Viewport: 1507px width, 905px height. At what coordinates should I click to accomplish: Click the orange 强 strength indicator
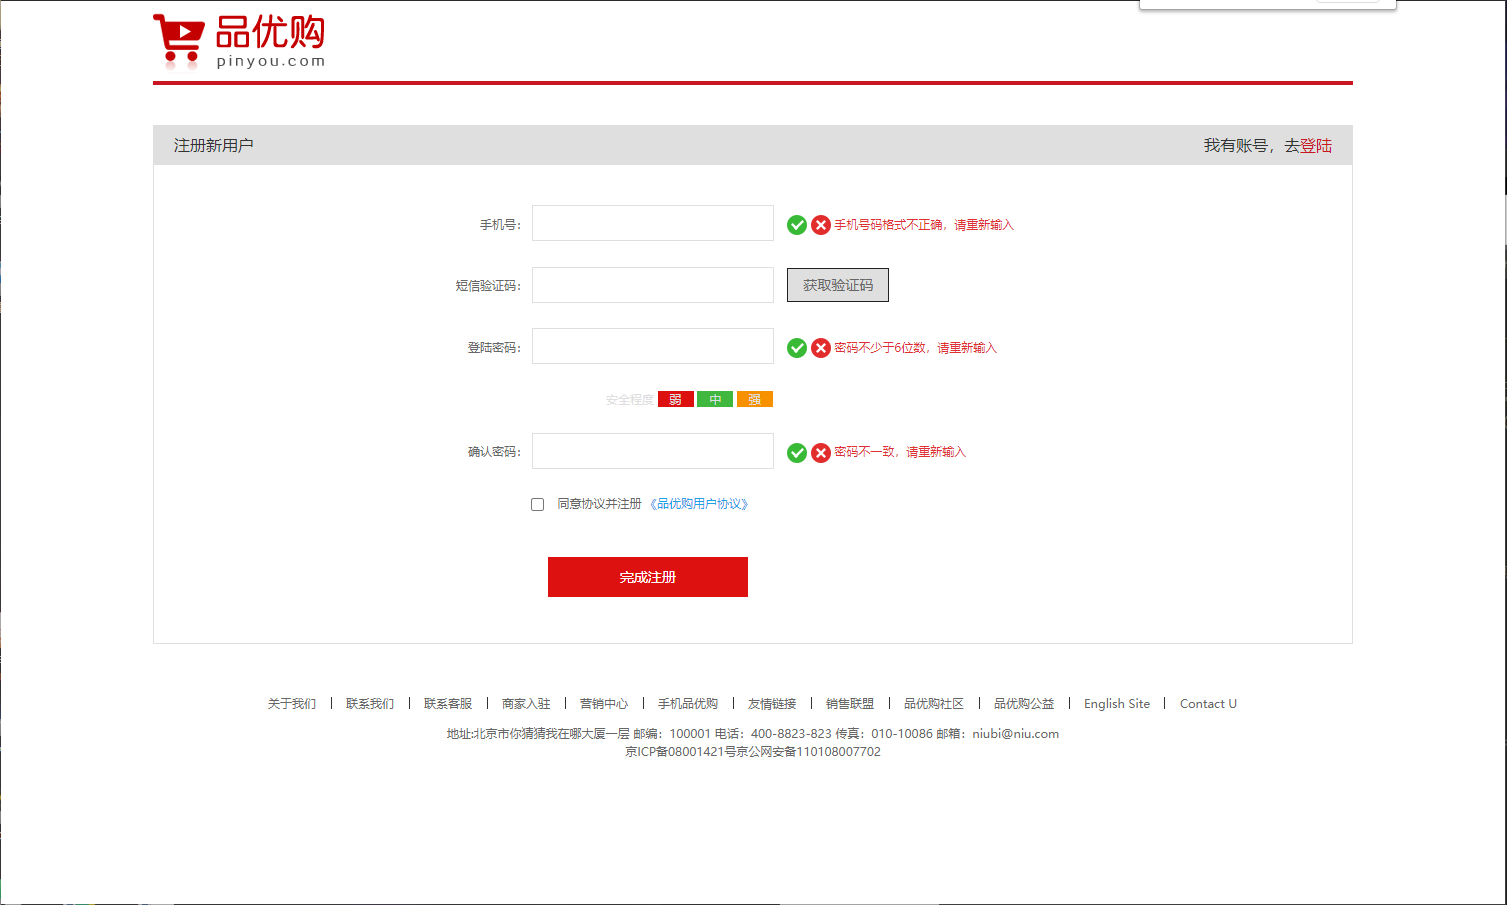(755, 399)
